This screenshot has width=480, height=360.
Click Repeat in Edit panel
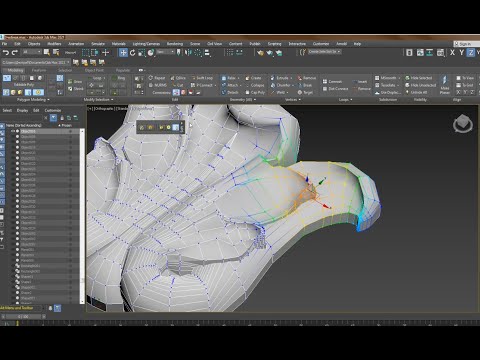click(157, 78)
